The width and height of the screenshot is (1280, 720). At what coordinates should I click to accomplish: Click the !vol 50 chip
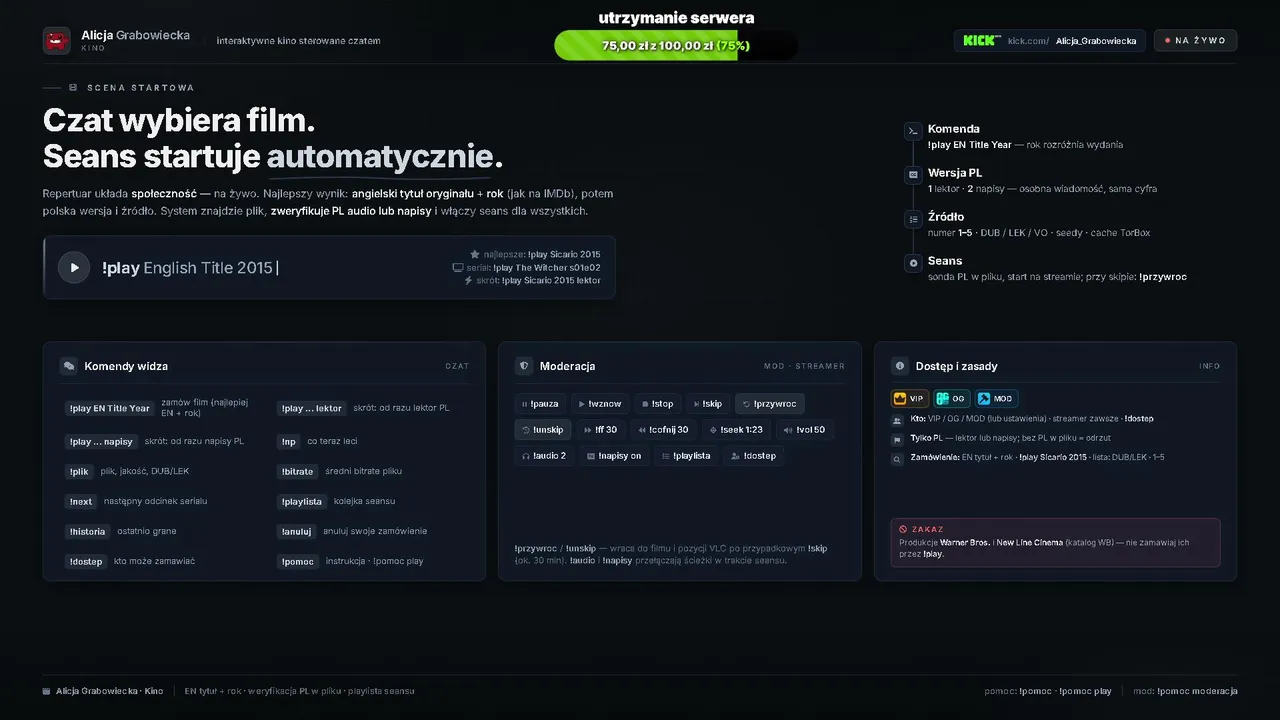tap(804, 429)
